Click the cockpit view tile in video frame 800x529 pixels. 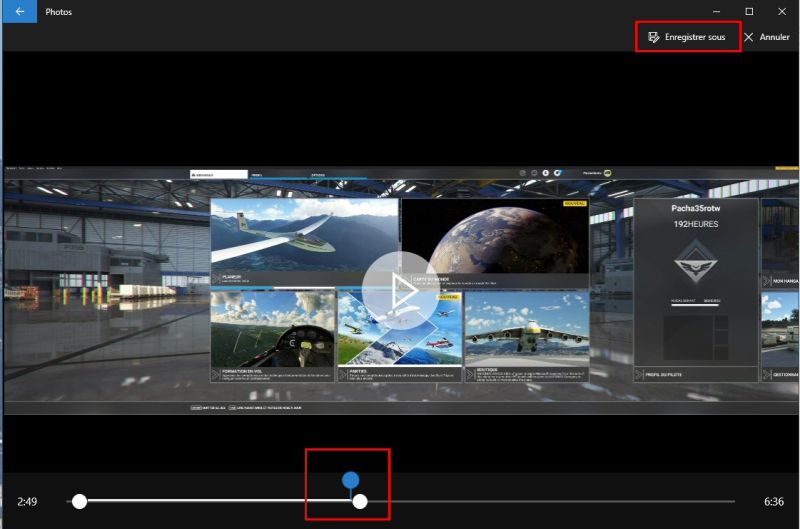273,336
